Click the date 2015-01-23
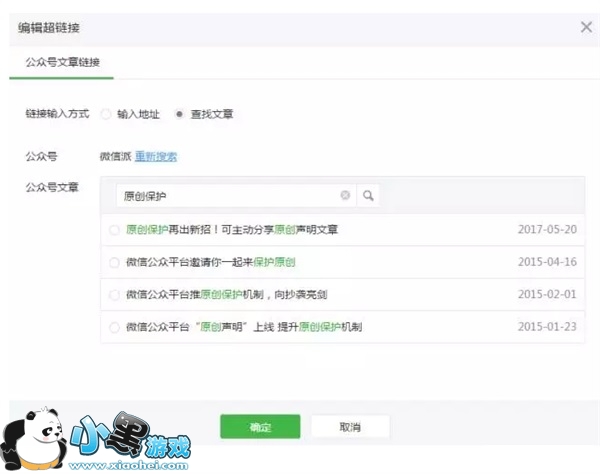The width and height of the screenshot is (600, 474). click(547, 327)
